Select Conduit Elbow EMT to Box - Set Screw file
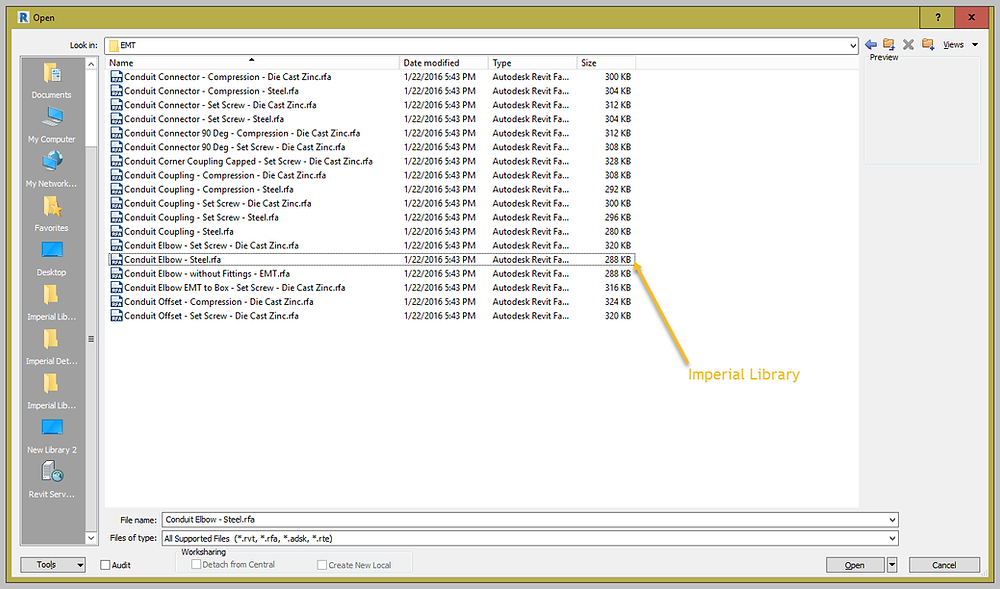 234,287
